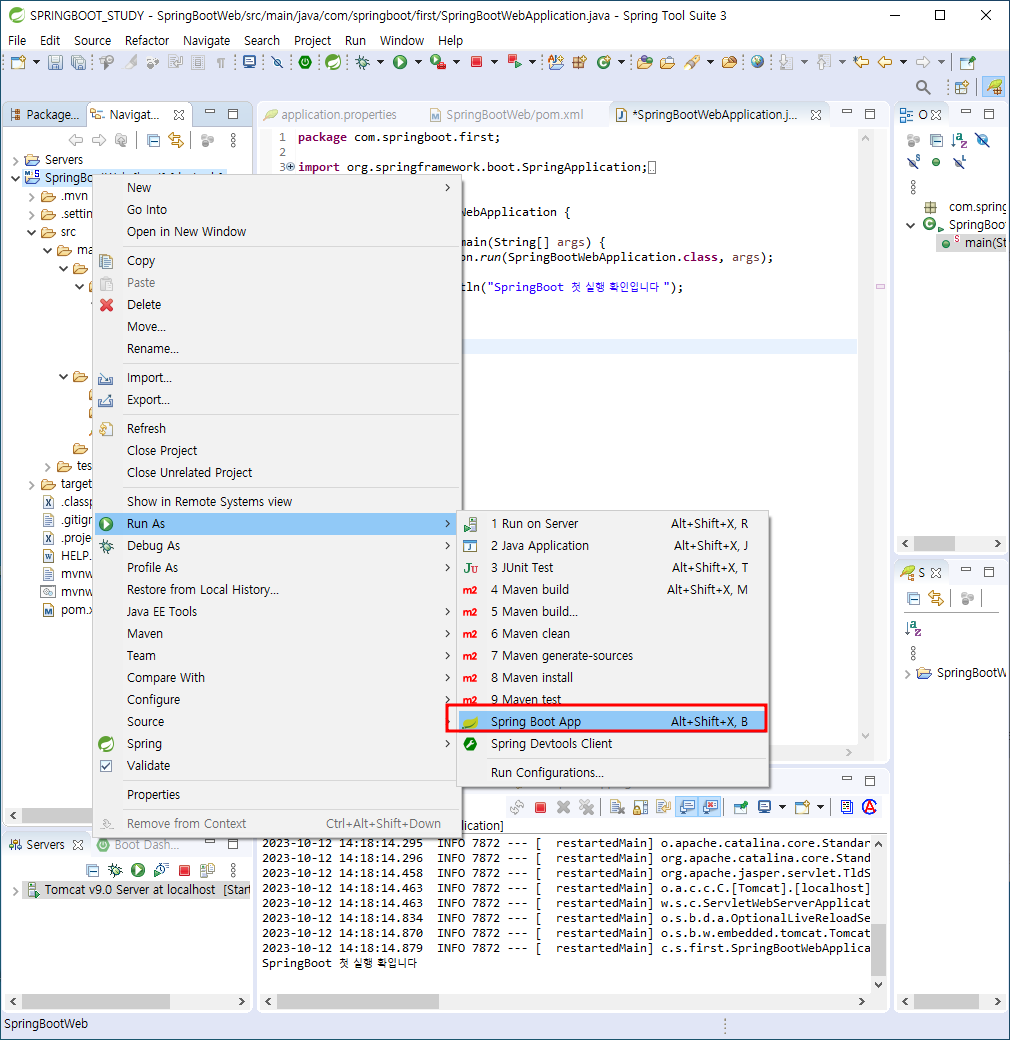Click the Open Type icon in the toolbar

pyautogui.click(x=645, y=62)
